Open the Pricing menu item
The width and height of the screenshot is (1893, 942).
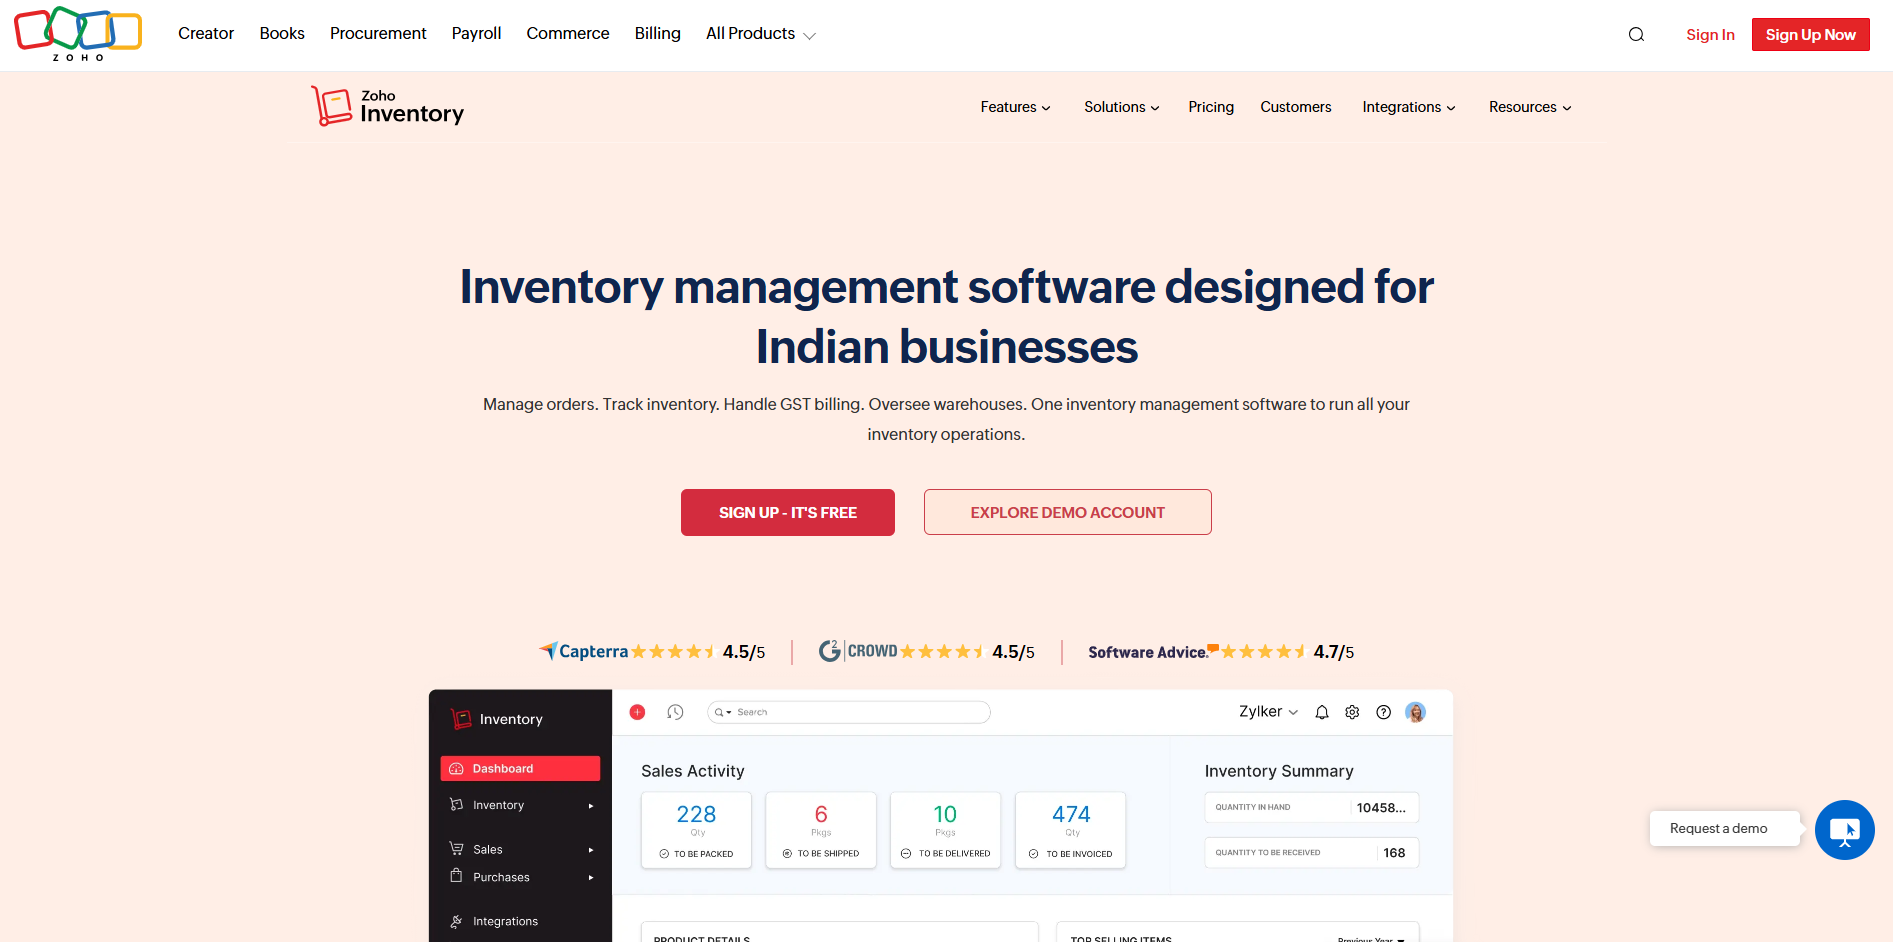1211,107
